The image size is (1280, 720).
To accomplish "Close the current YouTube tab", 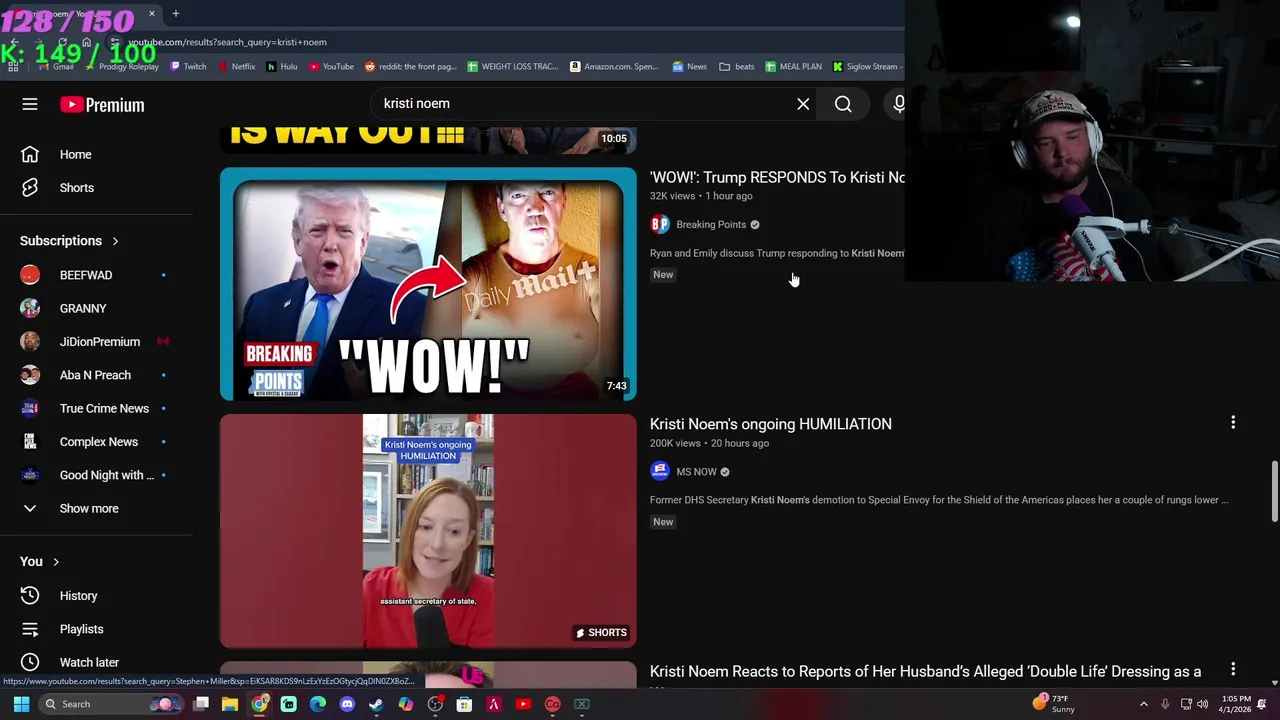I will [152, 13].
